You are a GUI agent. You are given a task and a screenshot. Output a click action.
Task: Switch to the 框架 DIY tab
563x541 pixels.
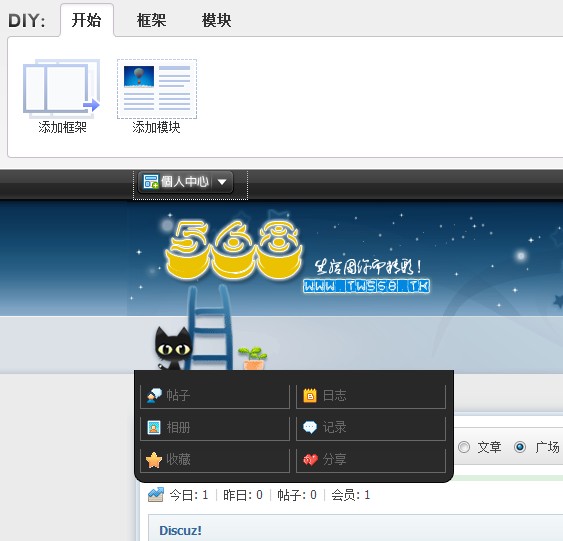(x=152, y=20)
